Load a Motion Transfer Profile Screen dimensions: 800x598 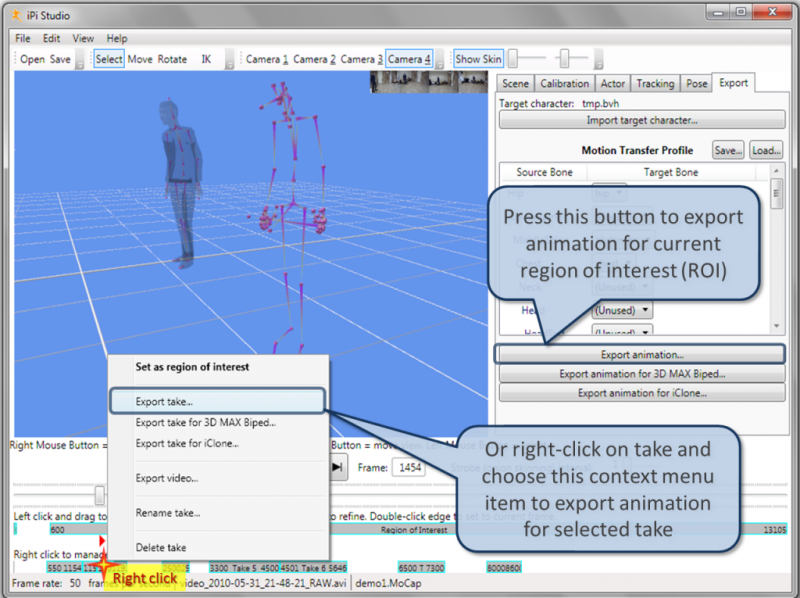pyautogui.click(x=766, y=151)
